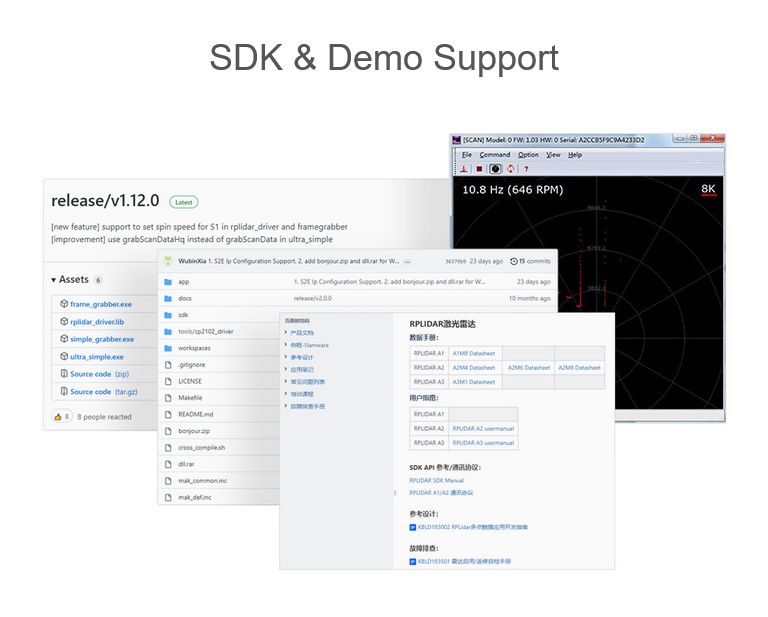Click the green scan mode icon

pos(496,169)
